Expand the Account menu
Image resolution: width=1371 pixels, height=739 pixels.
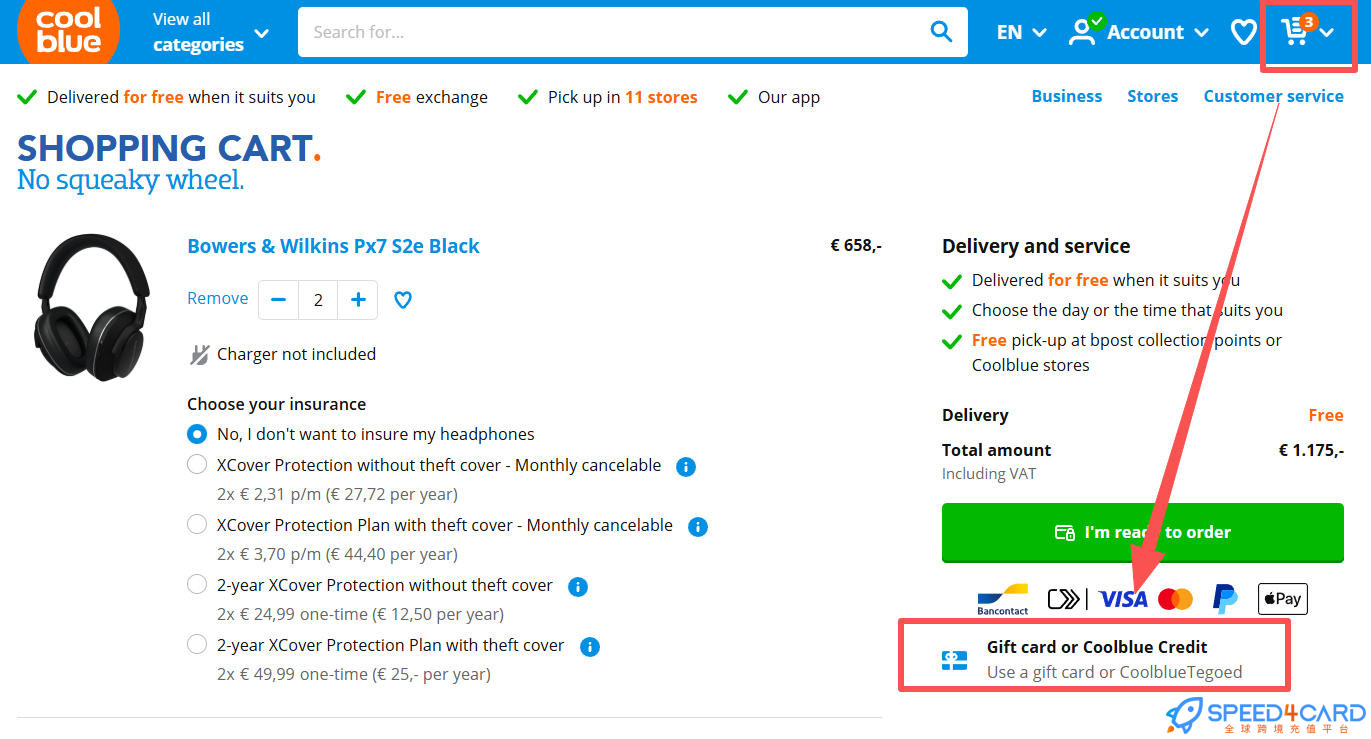[x=1138, y=32]
